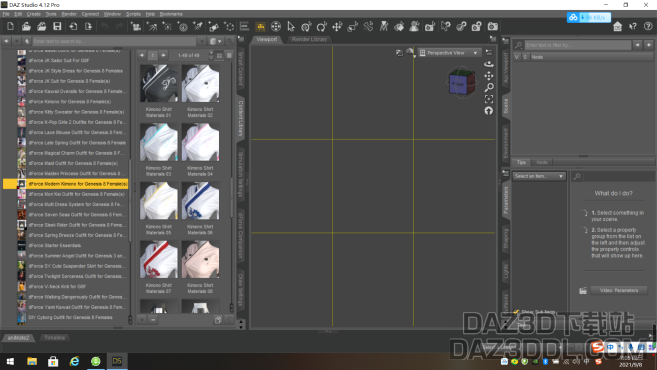Open the Select an Item dropdown
Image resolution: width=657 pixels, height=370 pixels.
click(x=539, y=176)
